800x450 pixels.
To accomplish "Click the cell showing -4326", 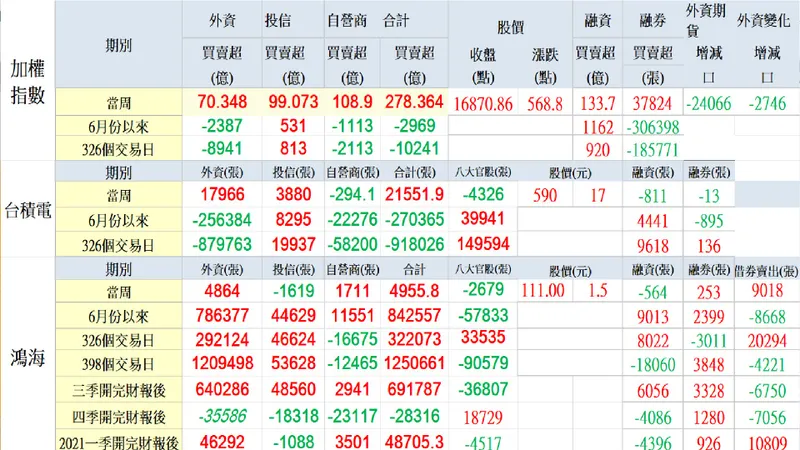I will [483, 194].
